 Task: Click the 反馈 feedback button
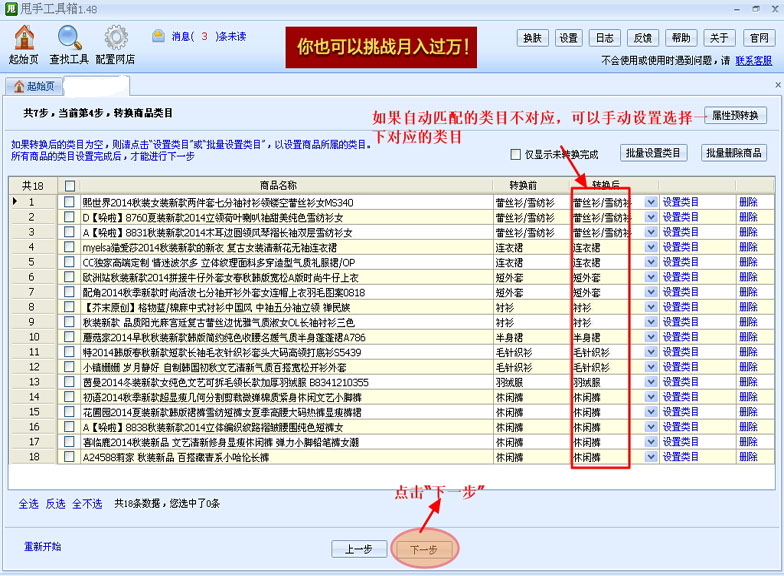642,38
